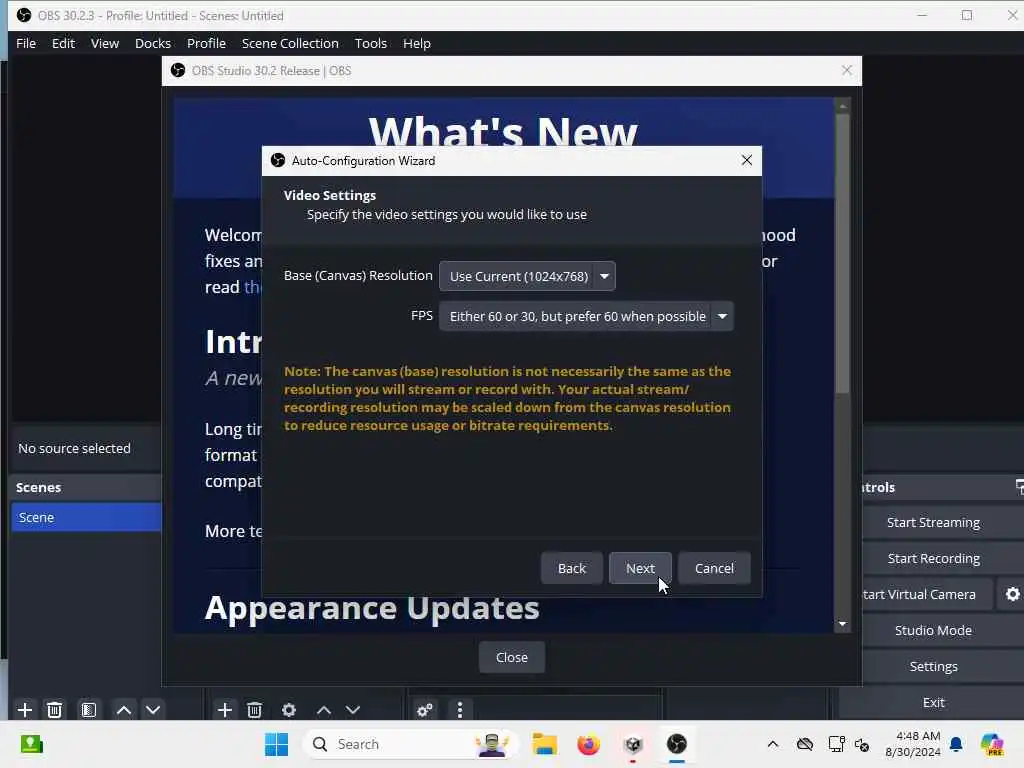Click the Windows Start button

click(276, 744)
